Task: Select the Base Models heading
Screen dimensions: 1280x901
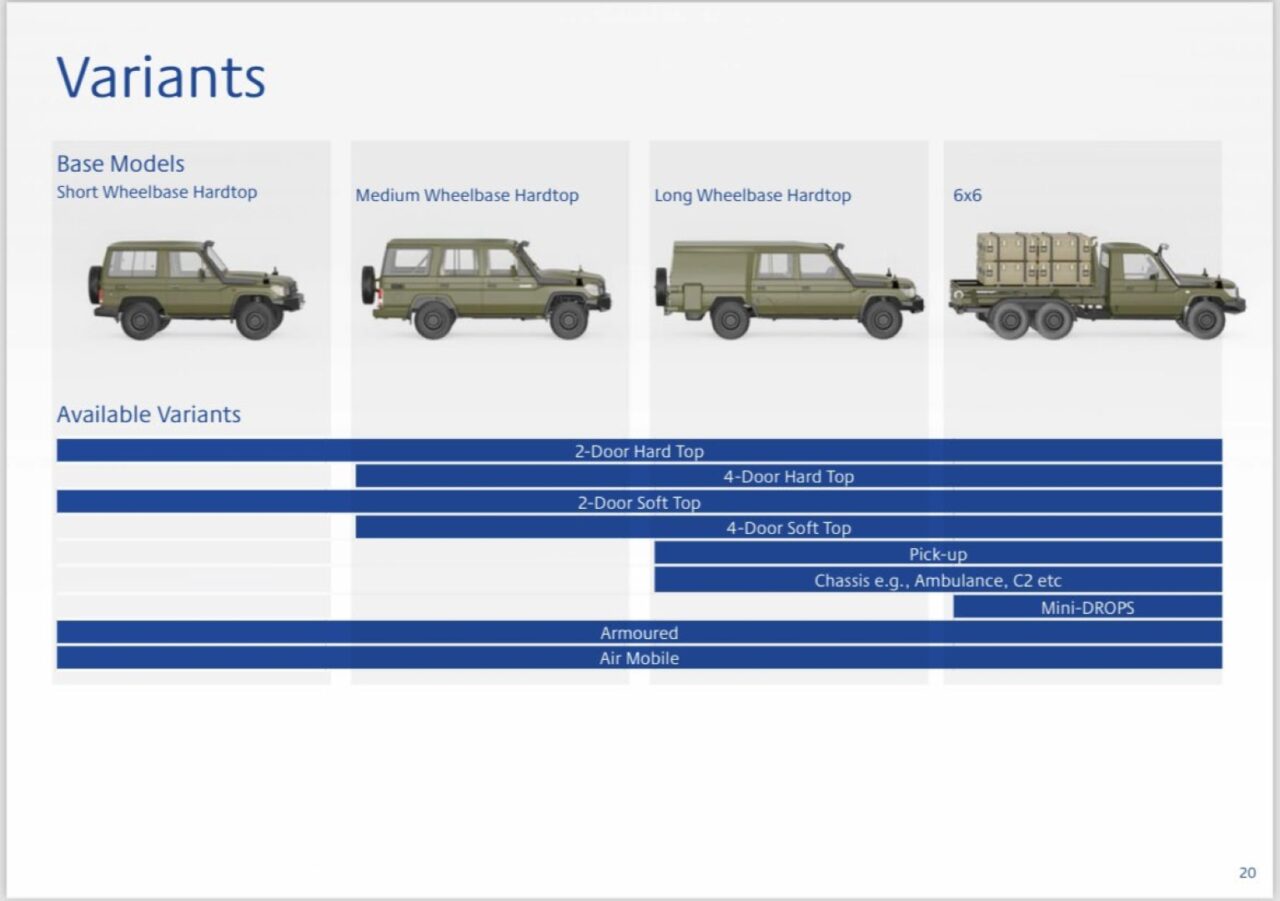Action: 120,164
